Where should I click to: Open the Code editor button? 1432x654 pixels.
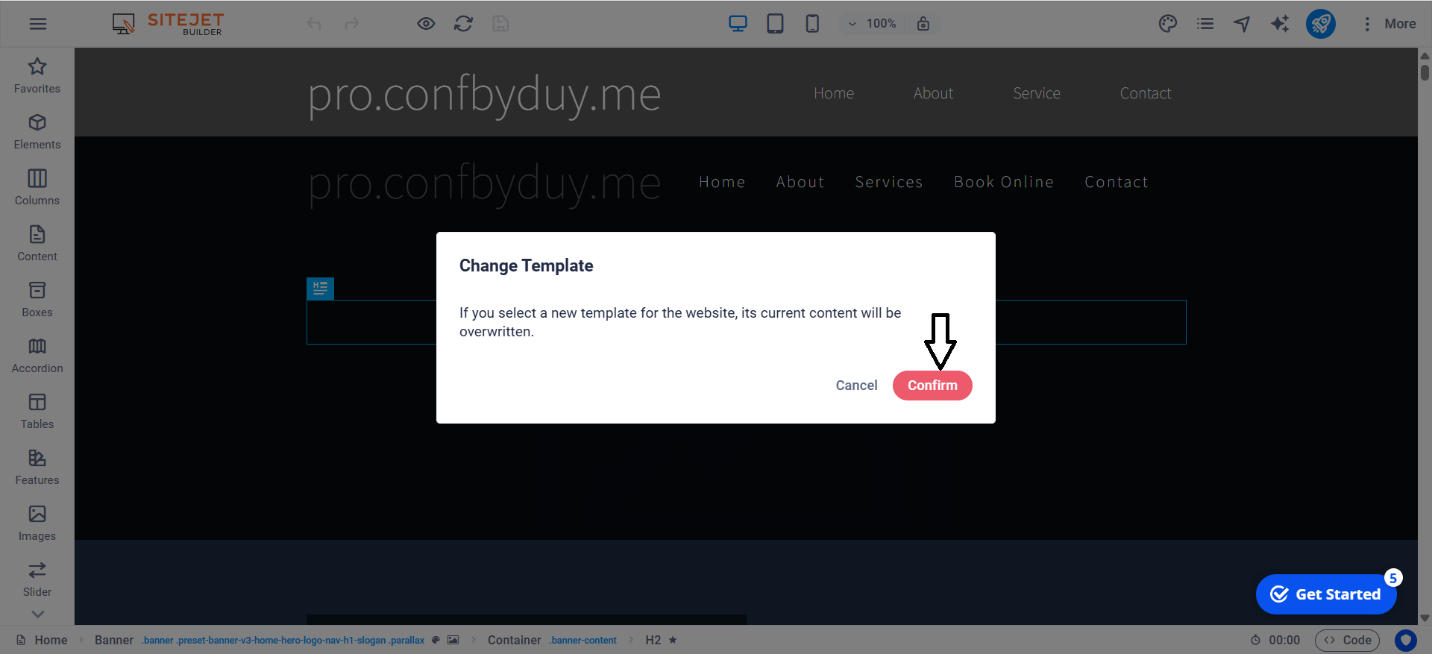click(x=1347, y=640)
